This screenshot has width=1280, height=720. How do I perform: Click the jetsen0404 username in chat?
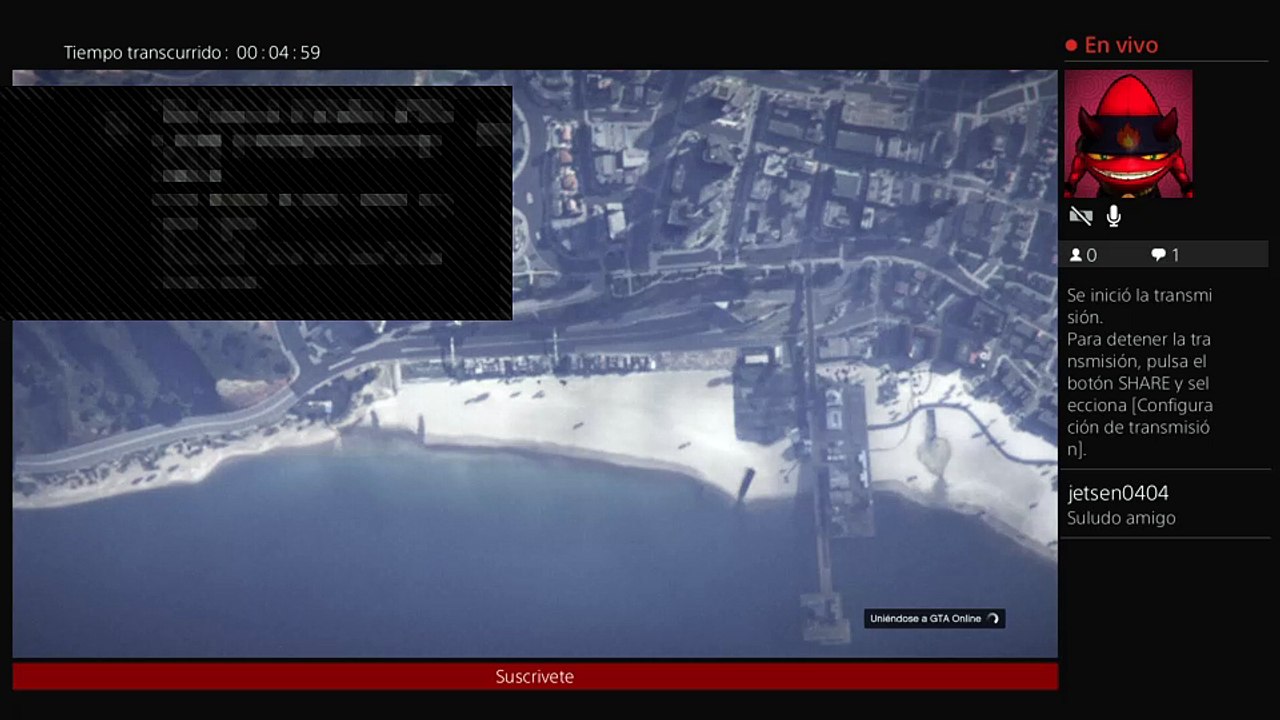[1118, 493]
